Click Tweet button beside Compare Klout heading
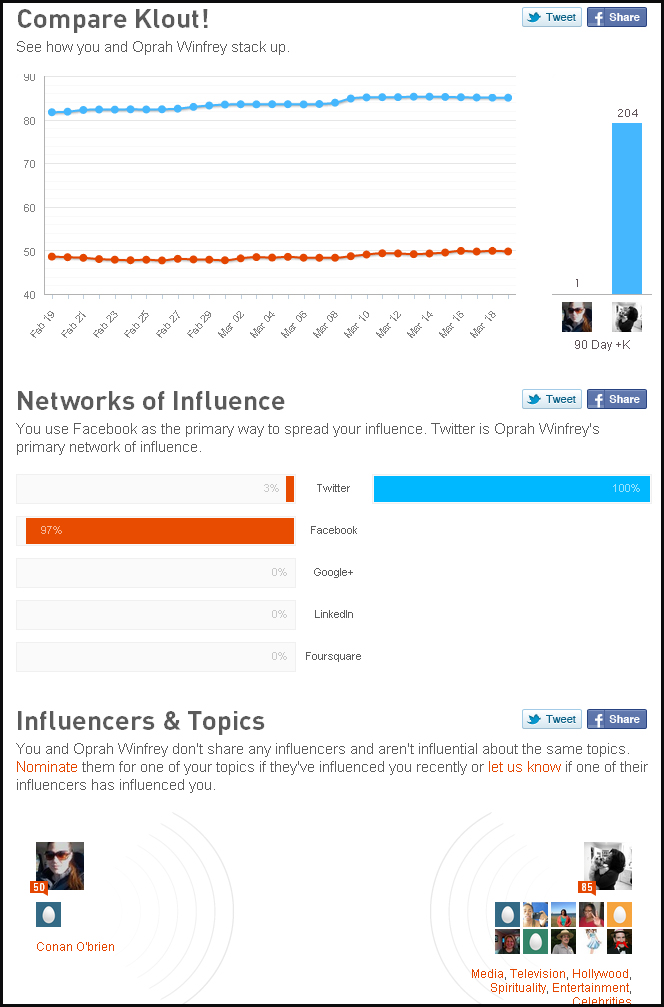This screenshot has width=664, height=1007. pos(551,17)
